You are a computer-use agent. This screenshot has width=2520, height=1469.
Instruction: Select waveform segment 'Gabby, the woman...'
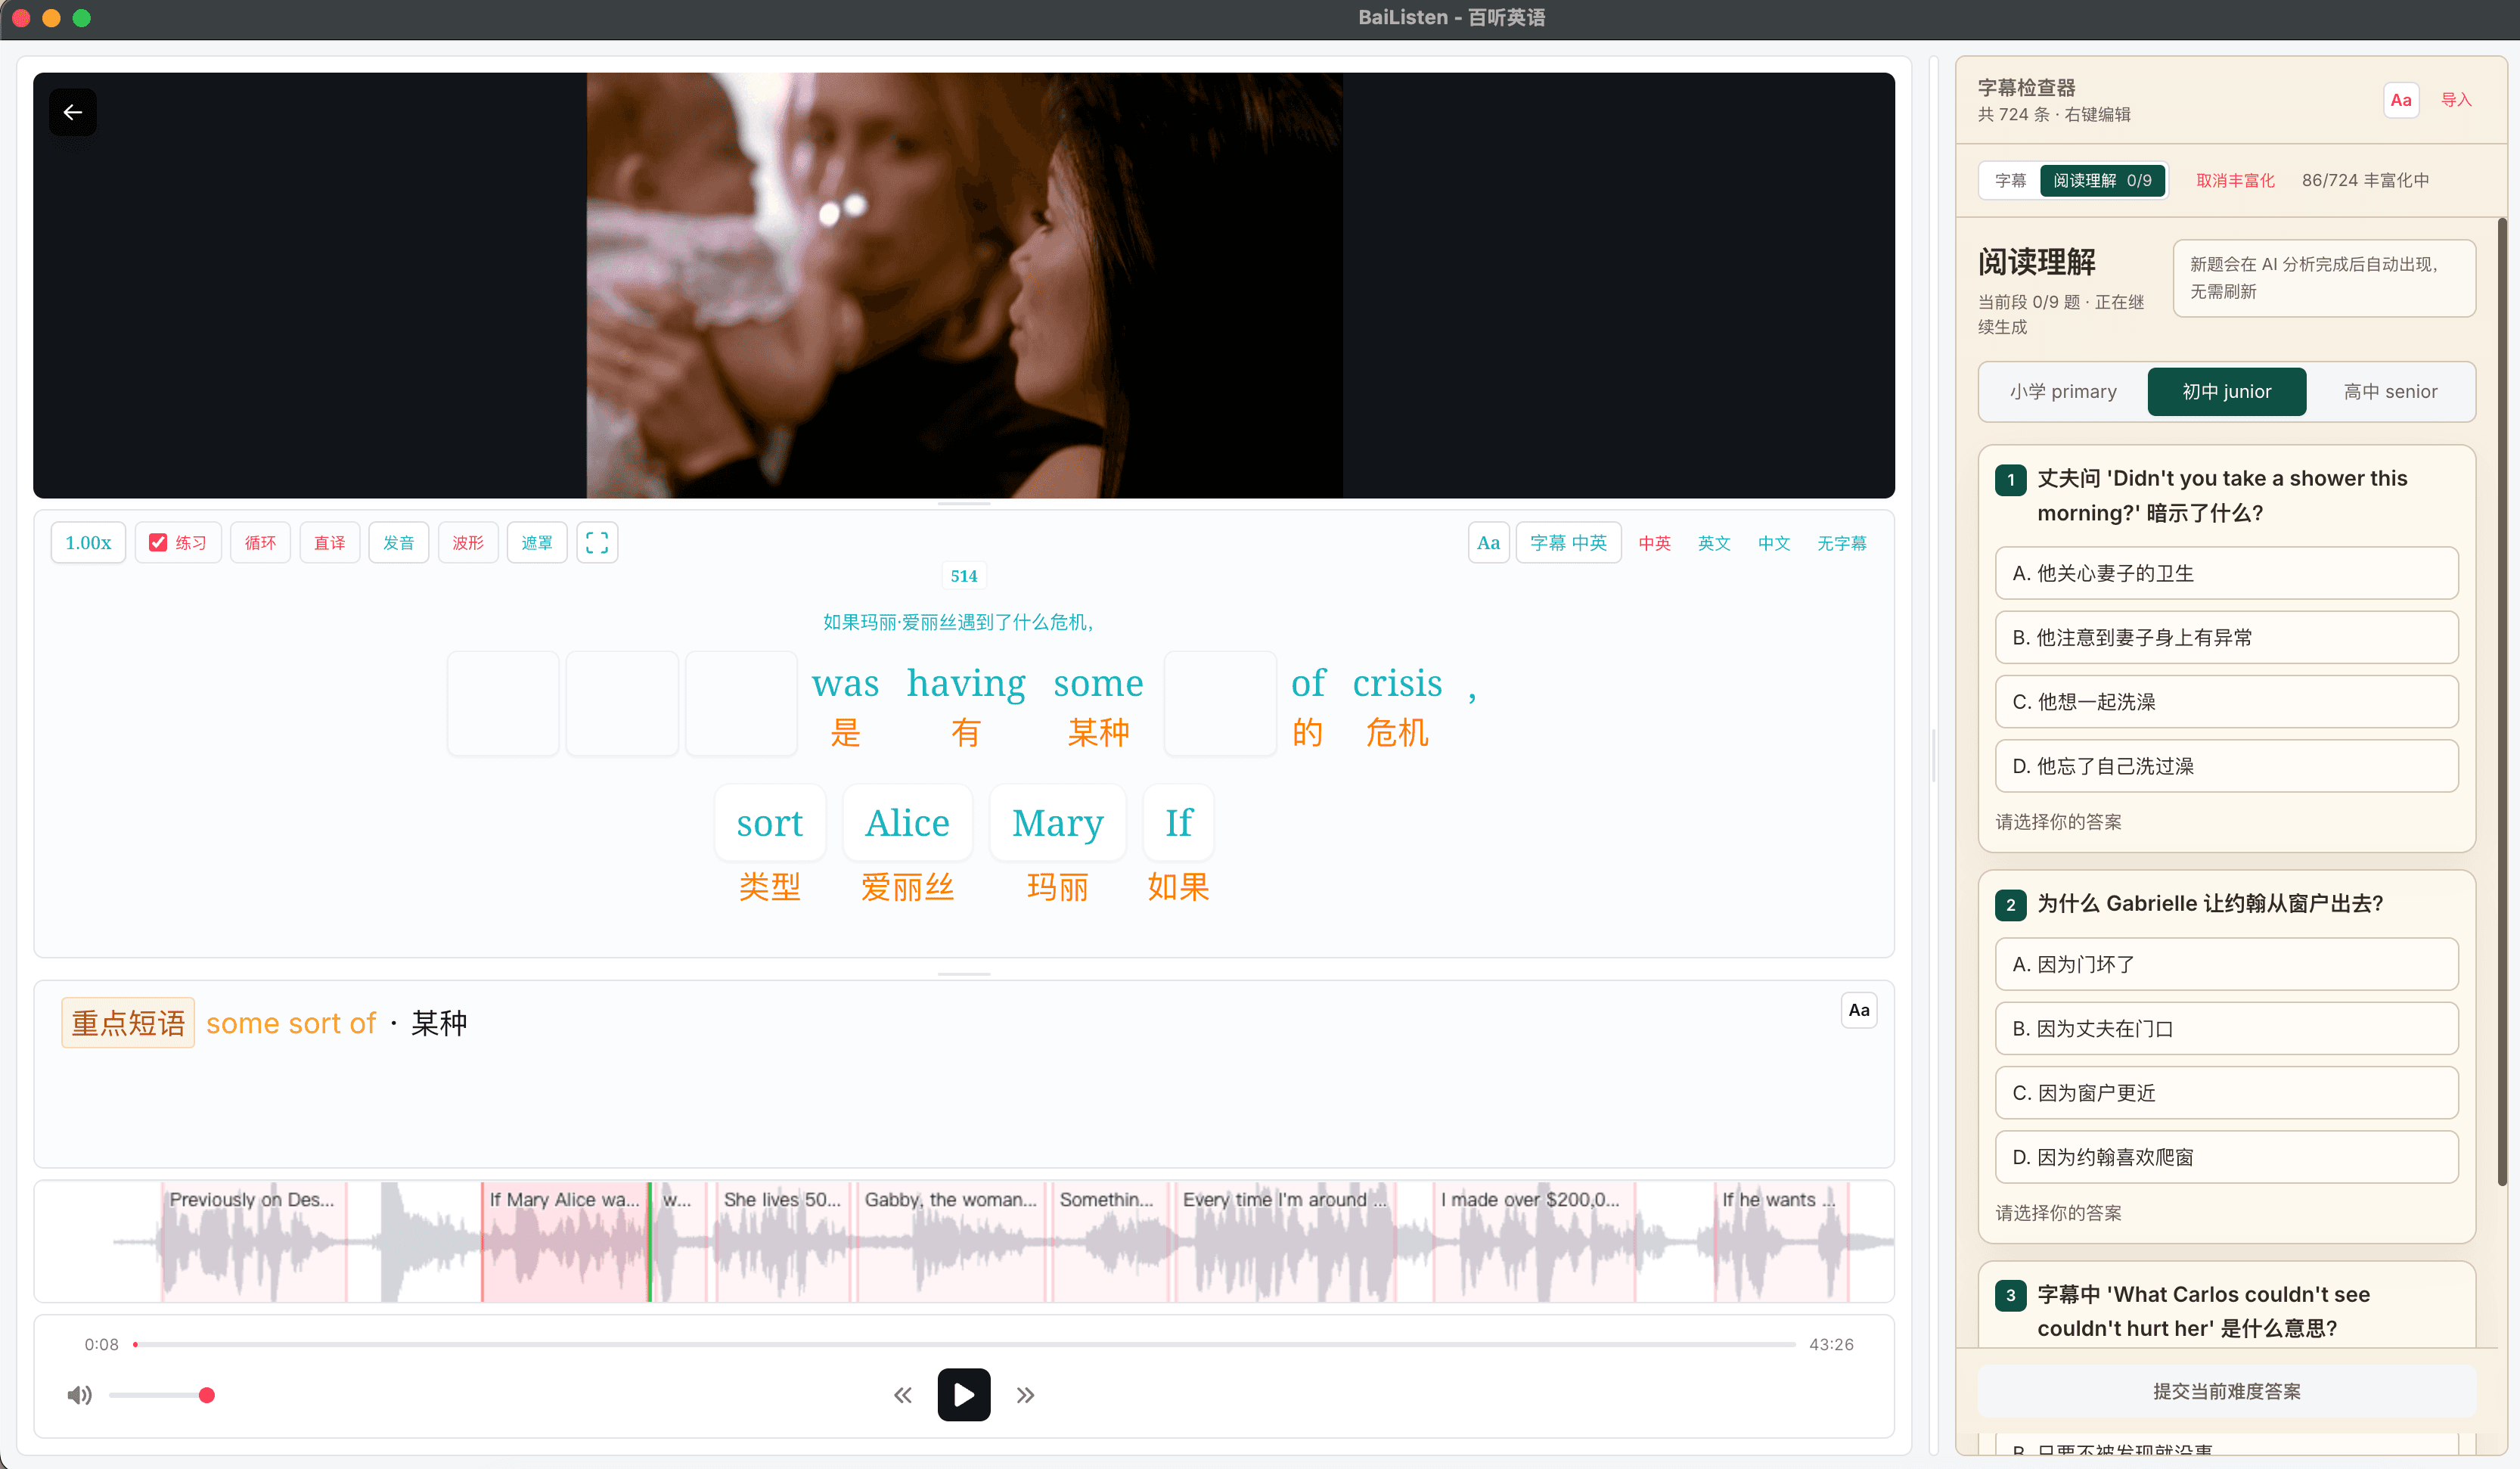click(952, 1241)
